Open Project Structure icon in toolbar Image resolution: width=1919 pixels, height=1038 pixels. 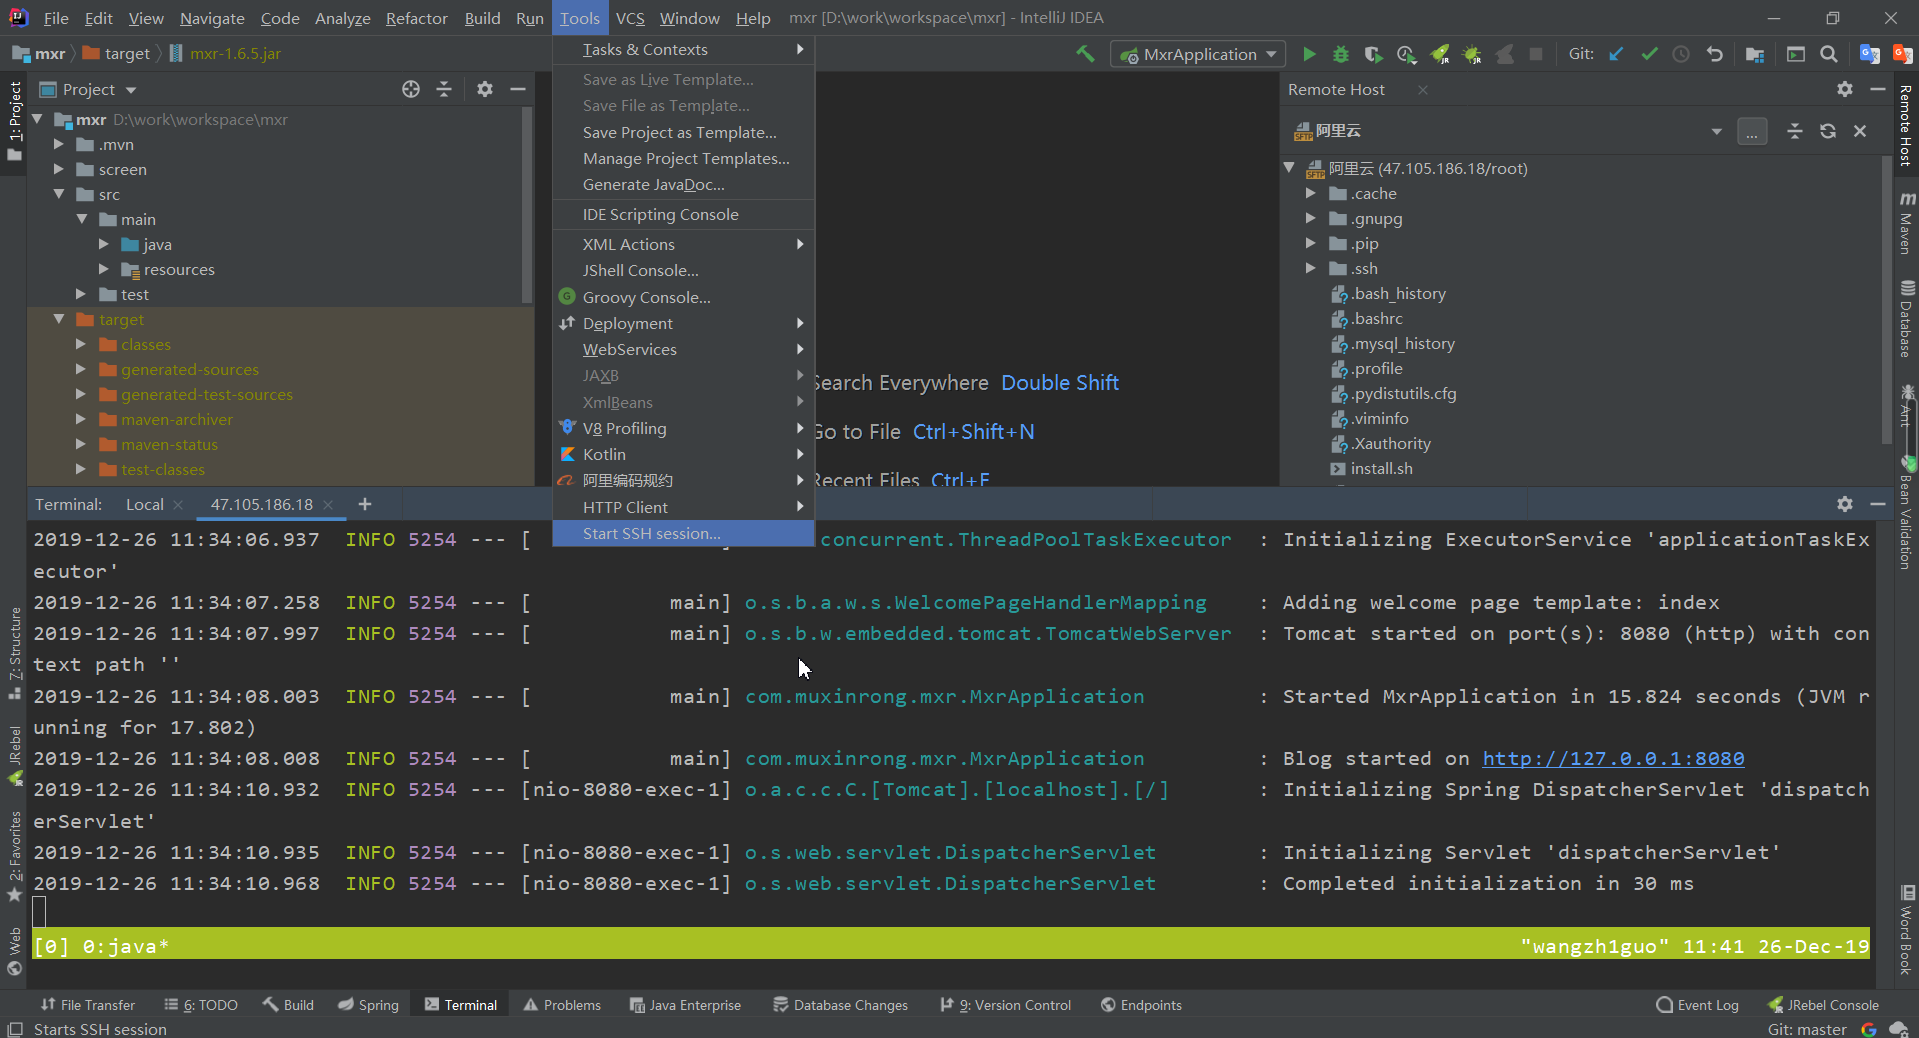click(x=1754, y=54)
